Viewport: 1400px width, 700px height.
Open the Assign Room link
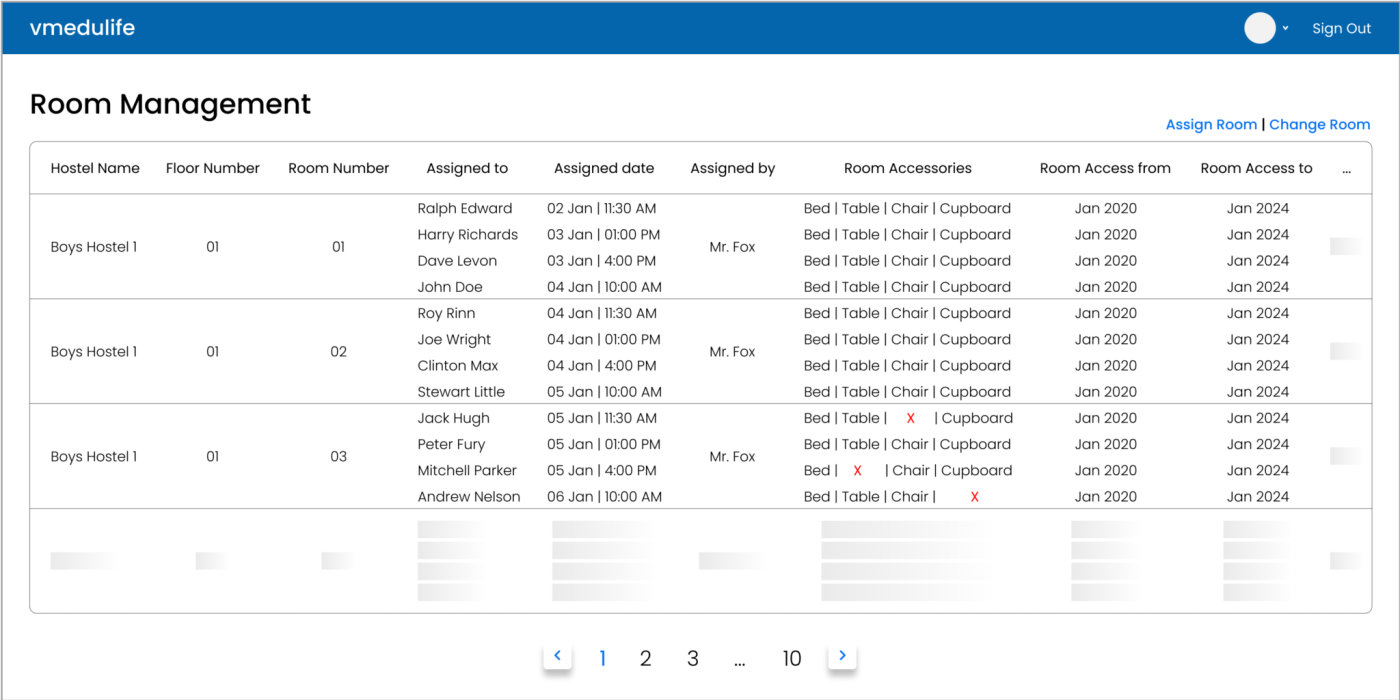1211,124
